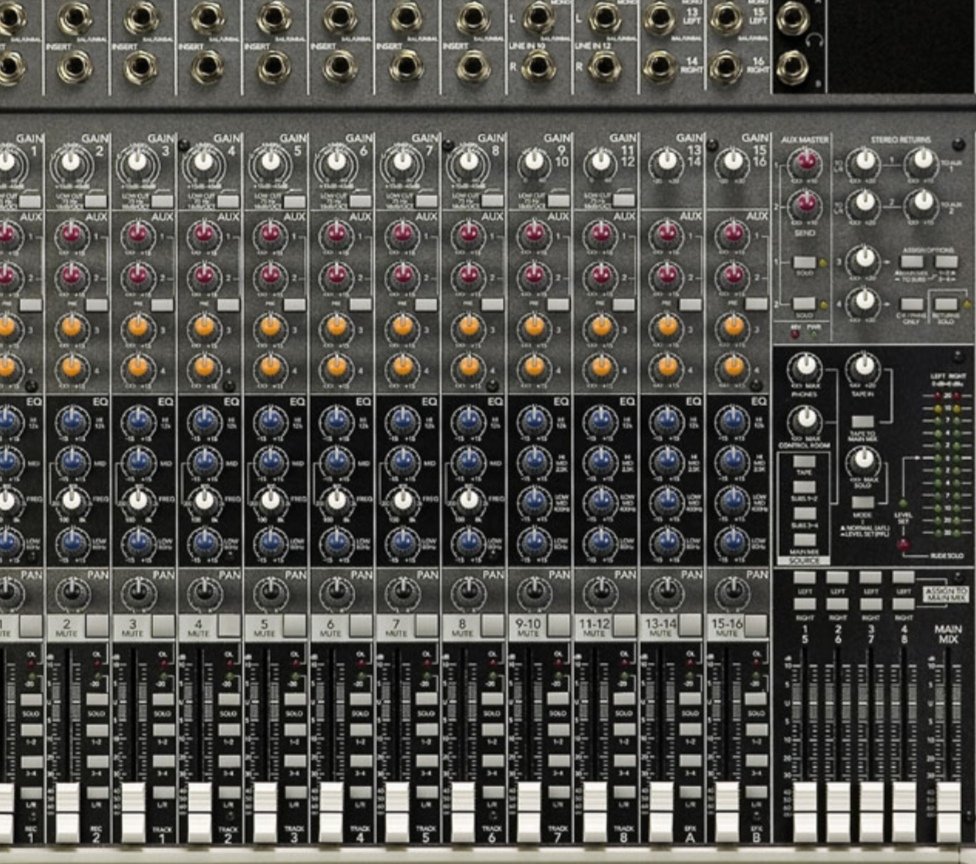Click the subgroup 4 fader
This screenshot has width=976, height=864.
point(904,812)
